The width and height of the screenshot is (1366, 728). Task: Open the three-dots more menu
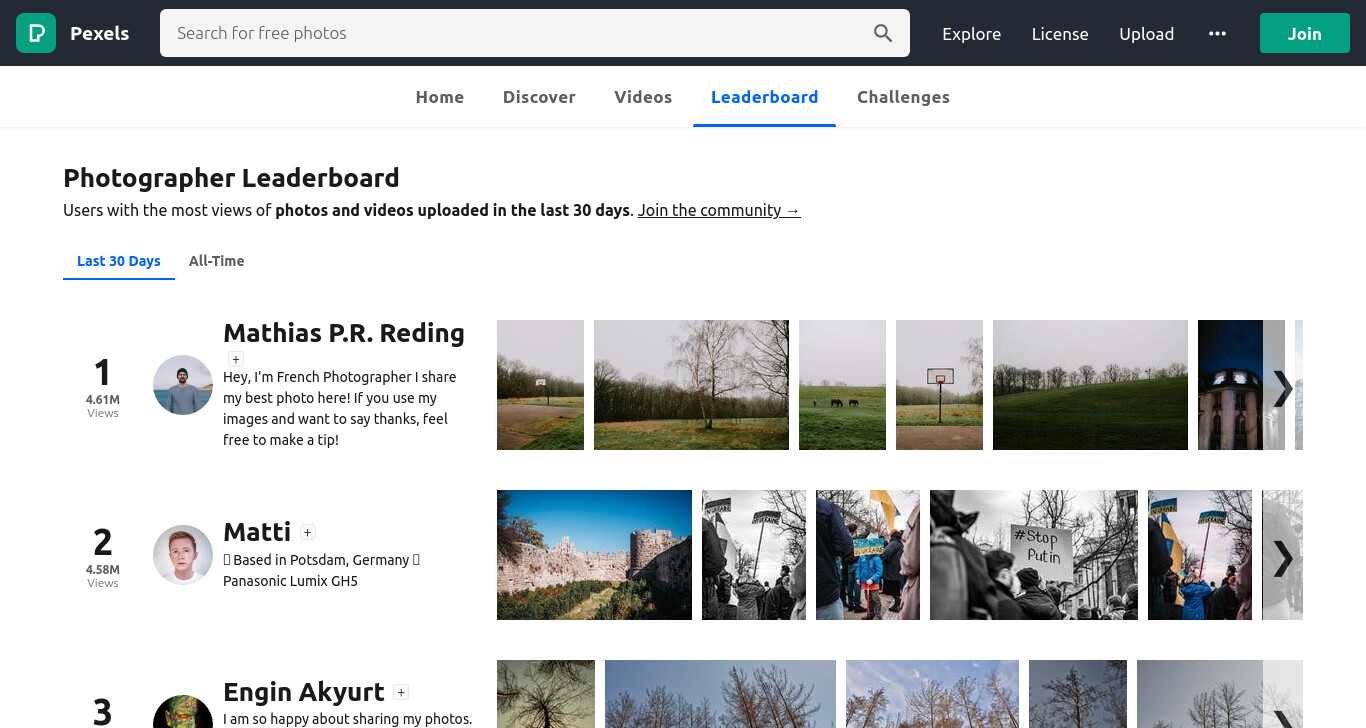[1217, 33]
